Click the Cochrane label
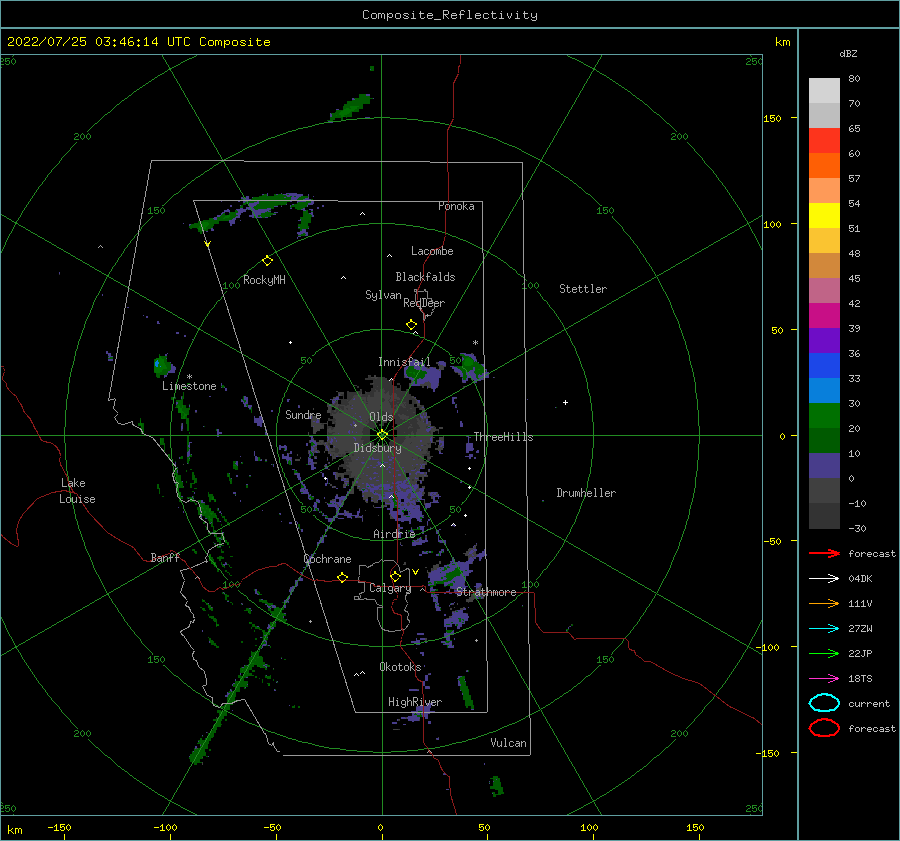900x841 pixels. (x=327, y=559)
